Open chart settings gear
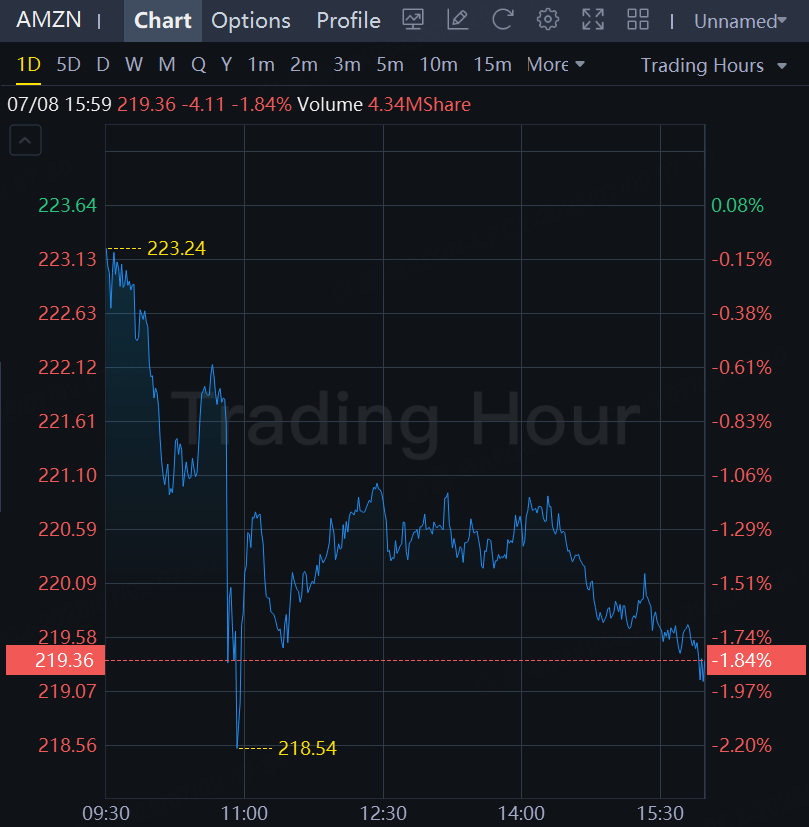Image resolution: width=809 pixels, height=827 pixels. click(x=547, y=20)
